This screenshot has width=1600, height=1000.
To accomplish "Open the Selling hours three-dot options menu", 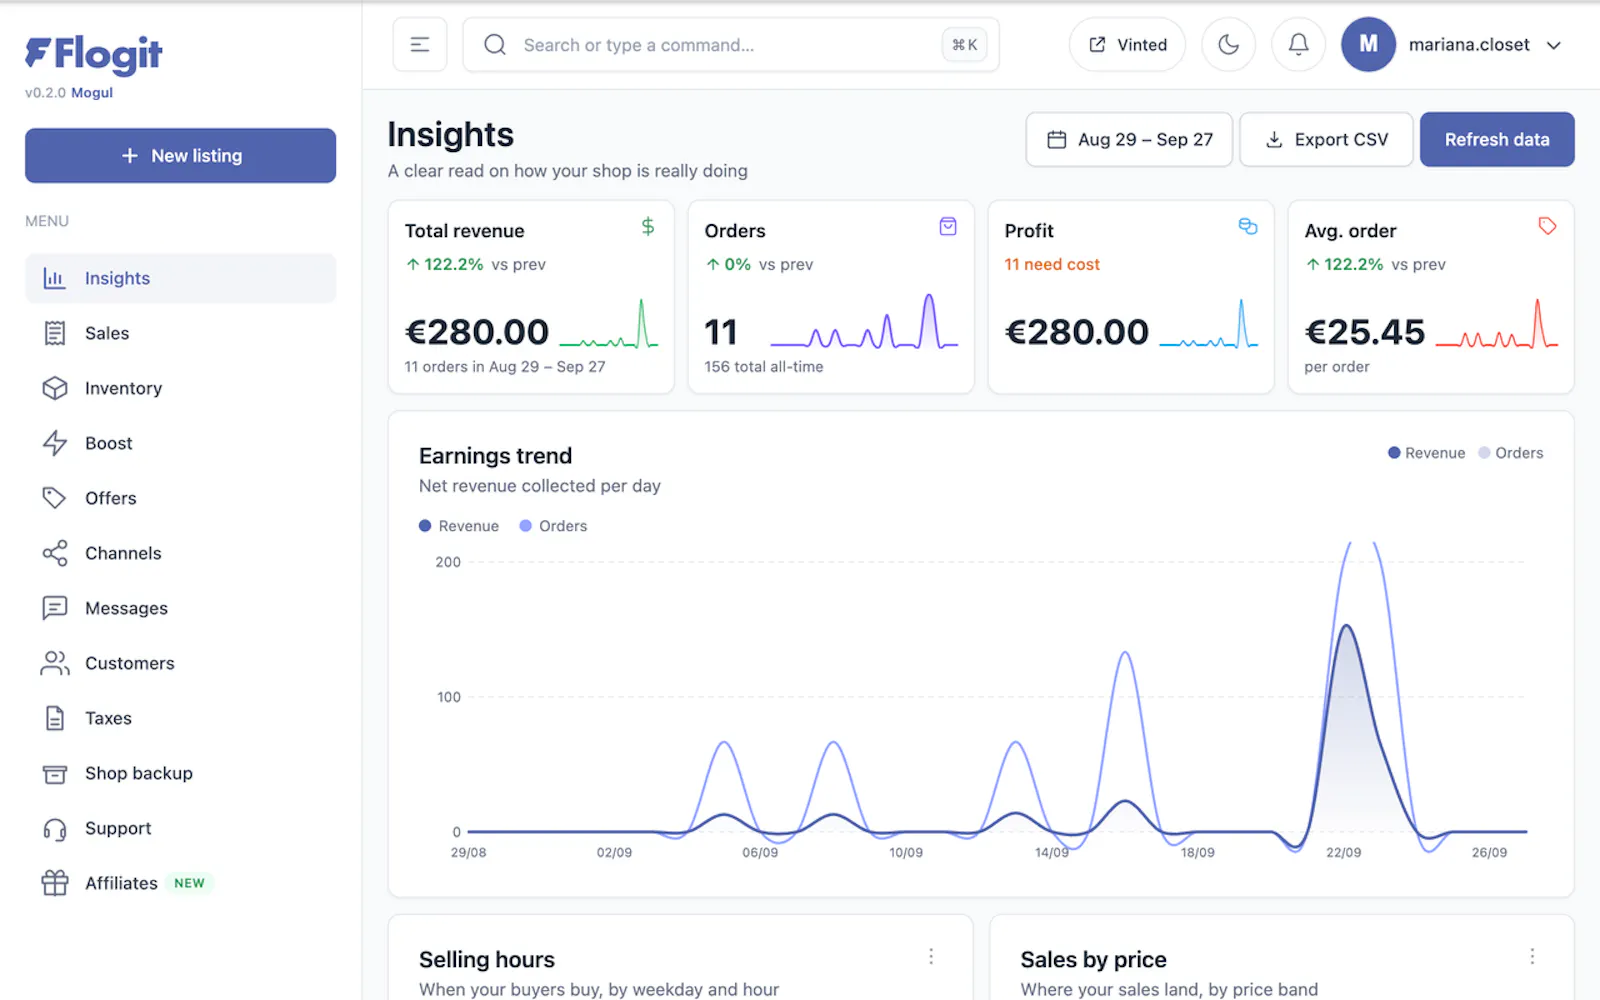I will click(x=931, y=957).
